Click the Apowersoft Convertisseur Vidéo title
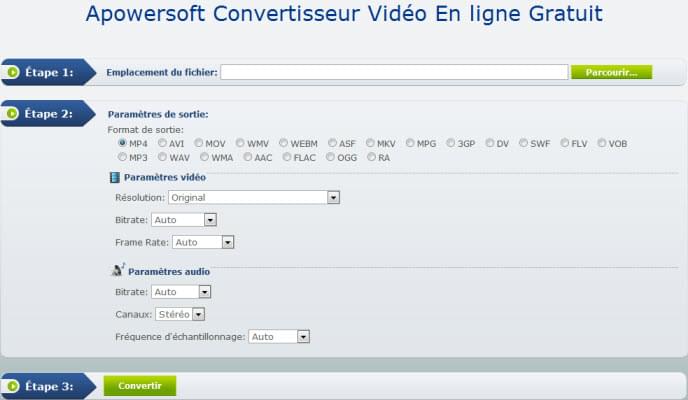 [x=344, y=14]
